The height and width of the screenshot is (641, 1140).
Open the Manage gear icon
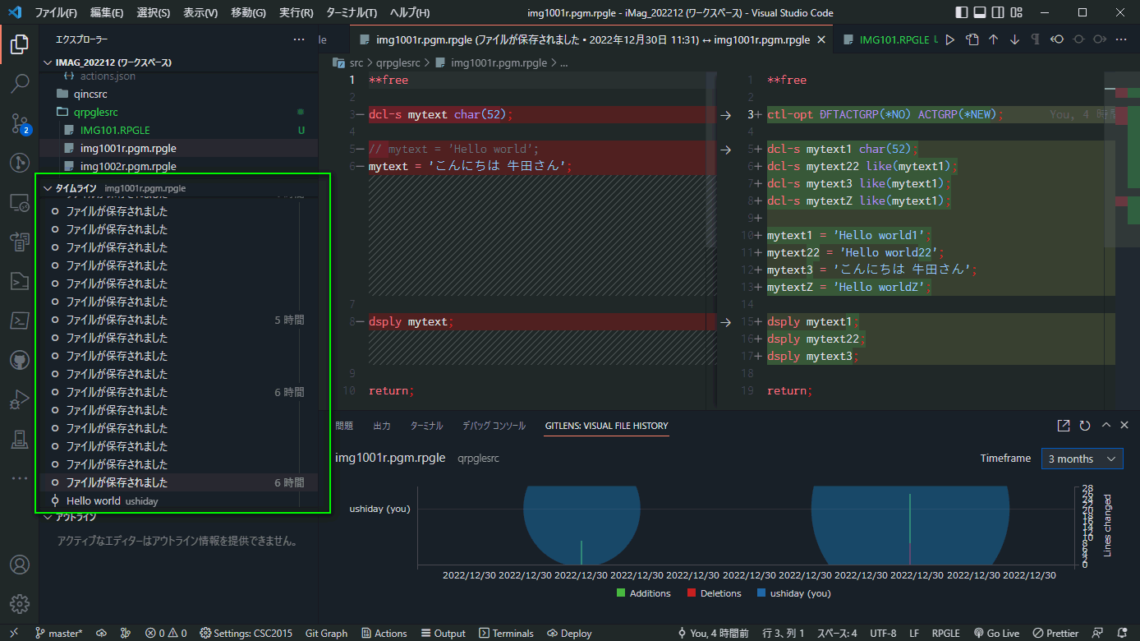tap(20, 604)
